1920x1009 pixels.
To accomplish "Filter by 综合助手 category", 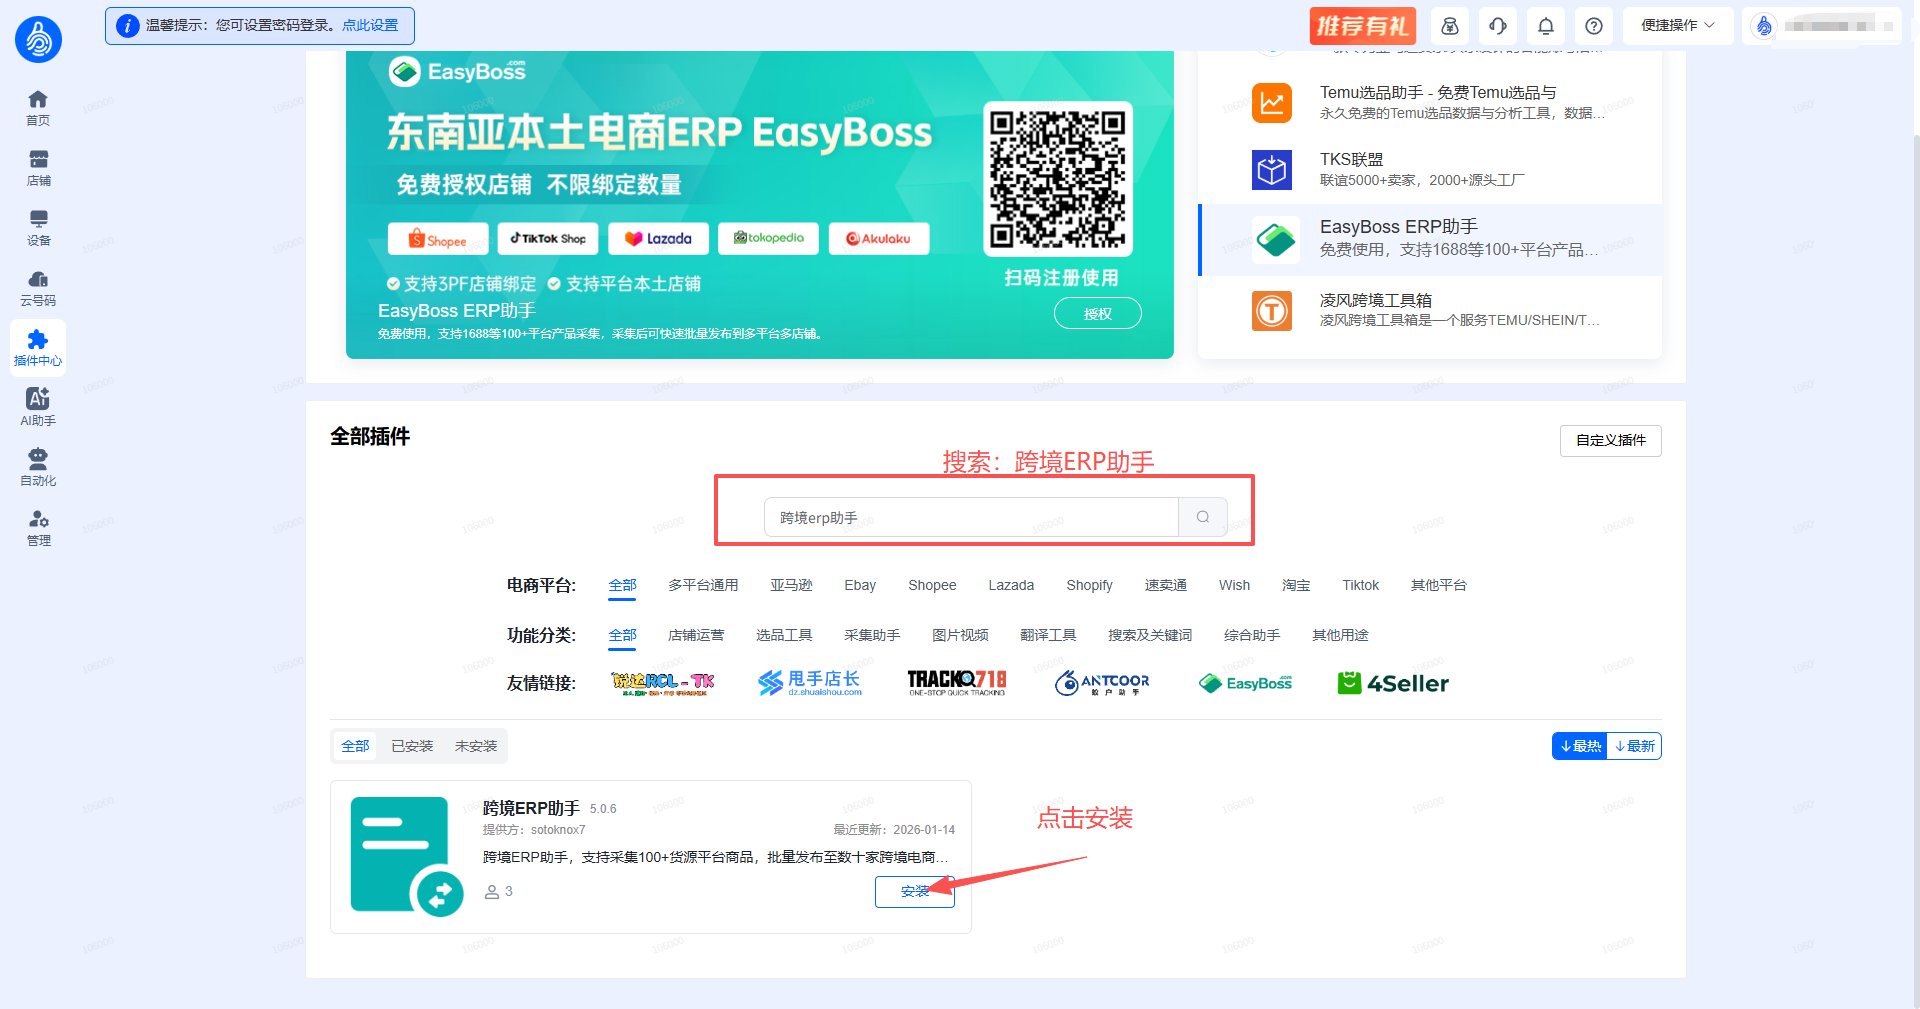I will (x=1252, y=635).
